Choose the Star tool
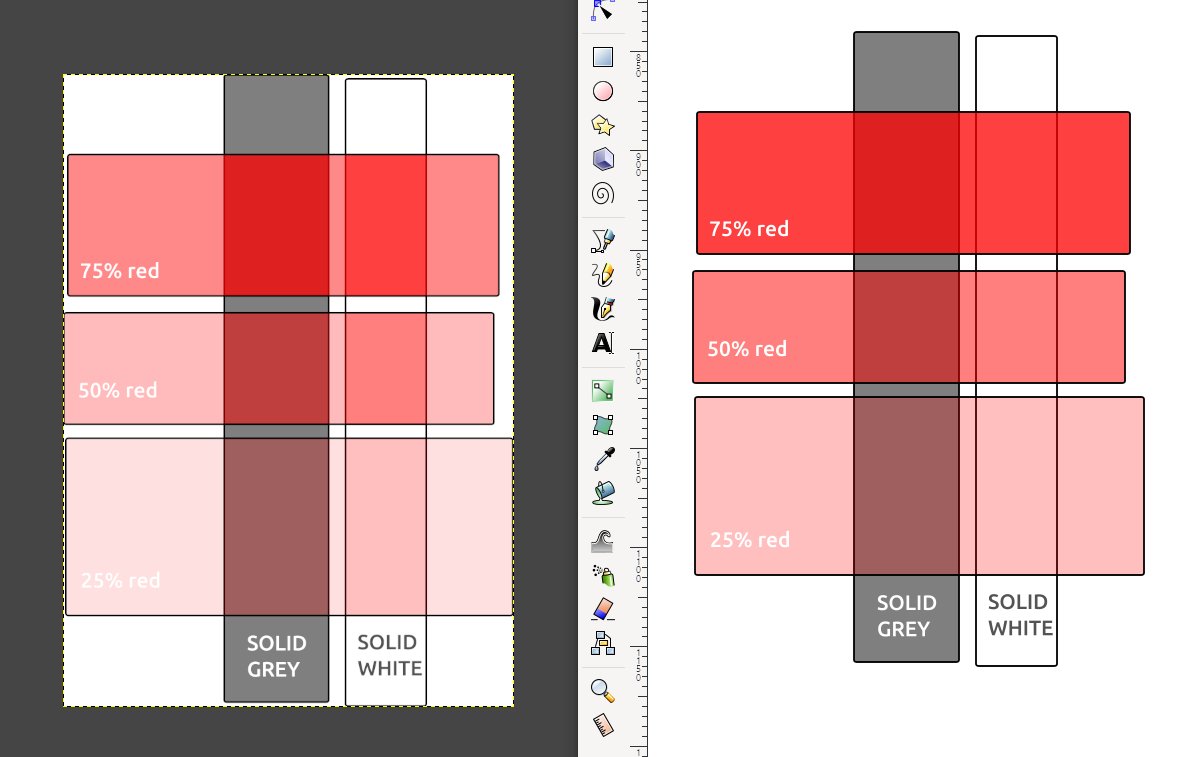 [x=603, y=126]
